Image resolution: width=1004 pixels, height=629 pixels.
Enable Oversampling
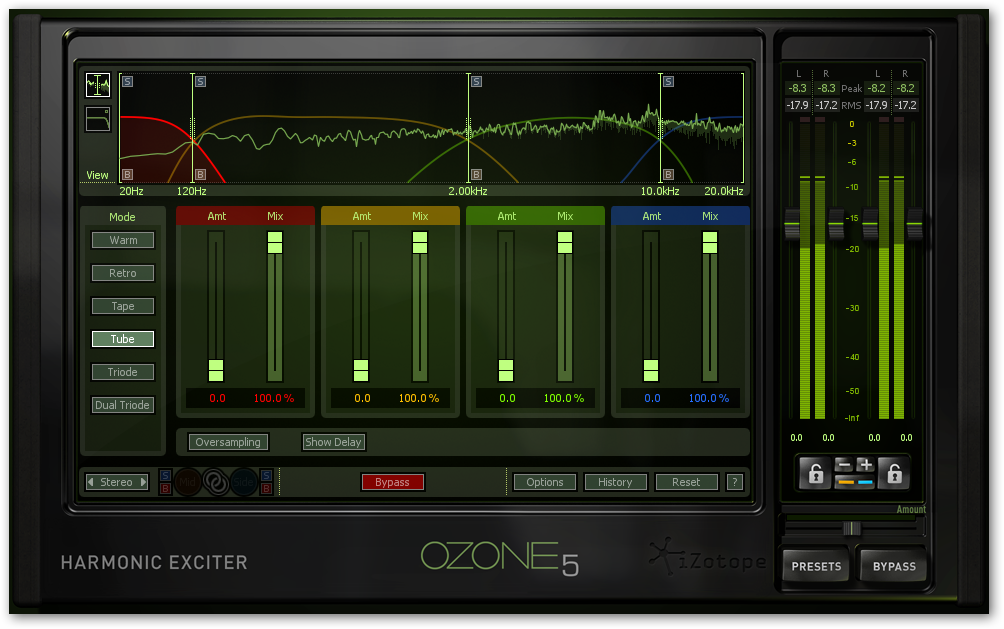pos(228,442)
